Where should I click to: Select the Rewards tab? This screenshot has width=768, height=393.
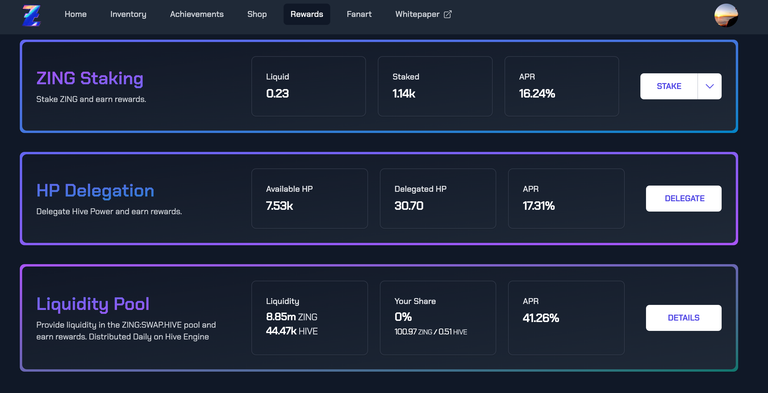click(307, 14)
